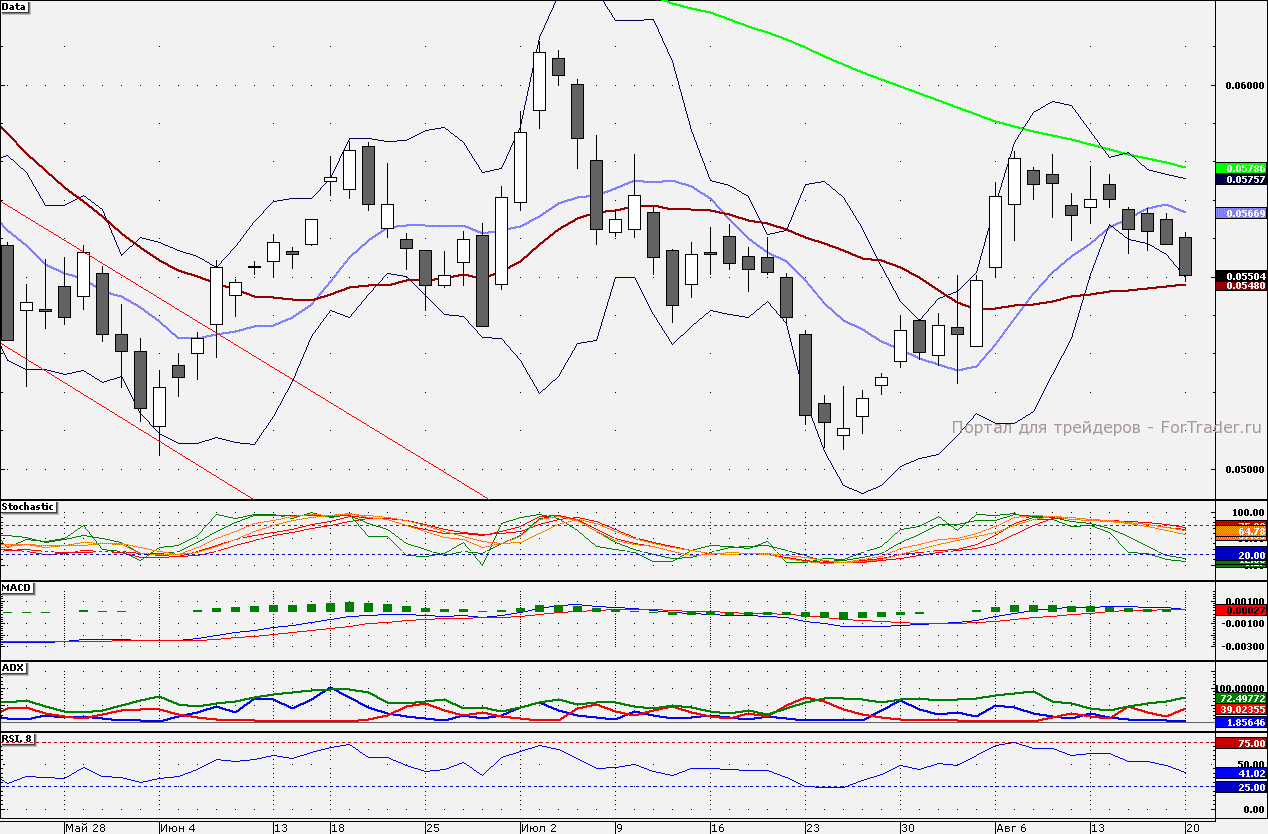The image size is (1268, 834).
Task: Click the dark red 0.05480 price tag
Action: point(1241,285)
